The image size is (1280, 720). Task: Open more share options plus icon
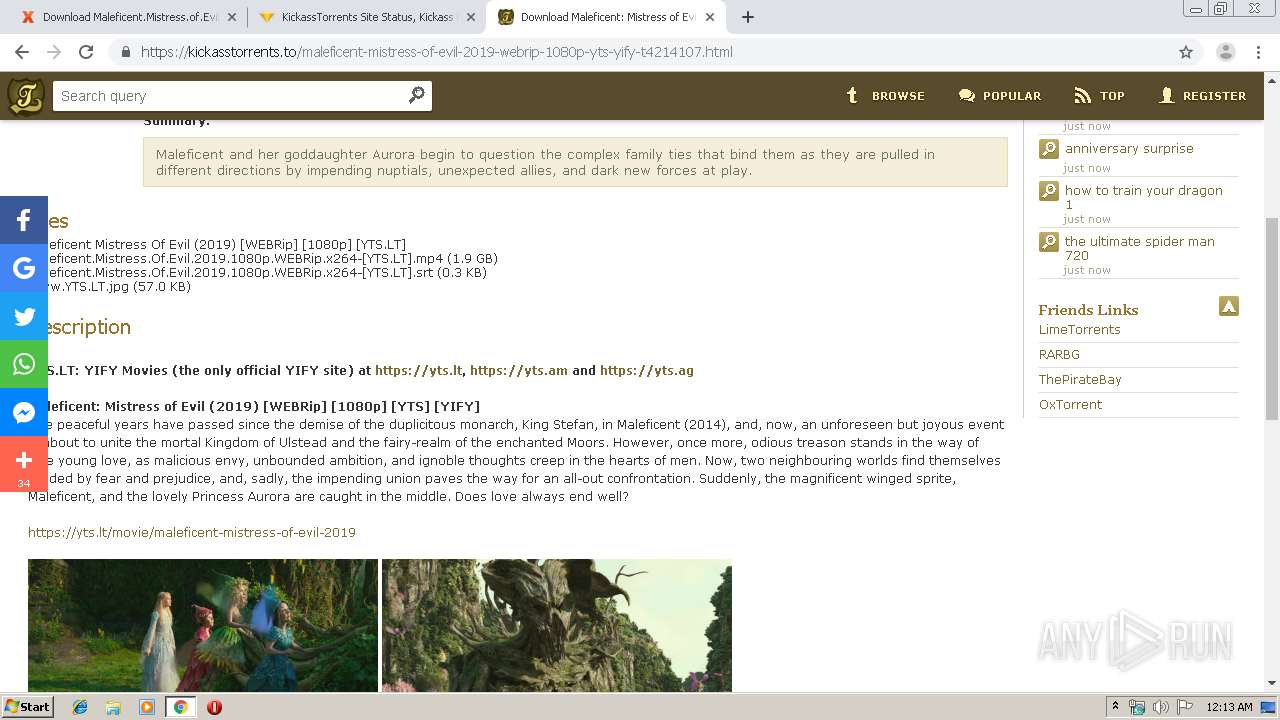click(x=24, y=464)
